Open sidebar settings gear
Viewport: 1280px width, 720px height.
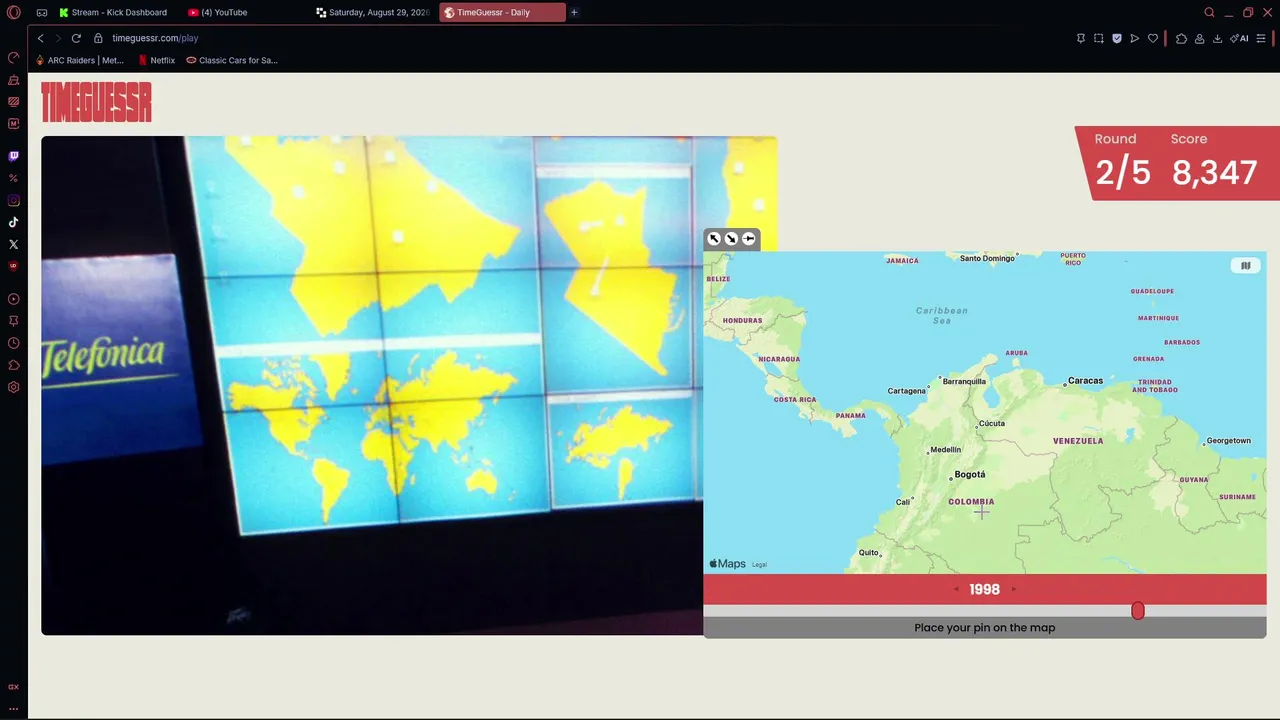(13, 387)
